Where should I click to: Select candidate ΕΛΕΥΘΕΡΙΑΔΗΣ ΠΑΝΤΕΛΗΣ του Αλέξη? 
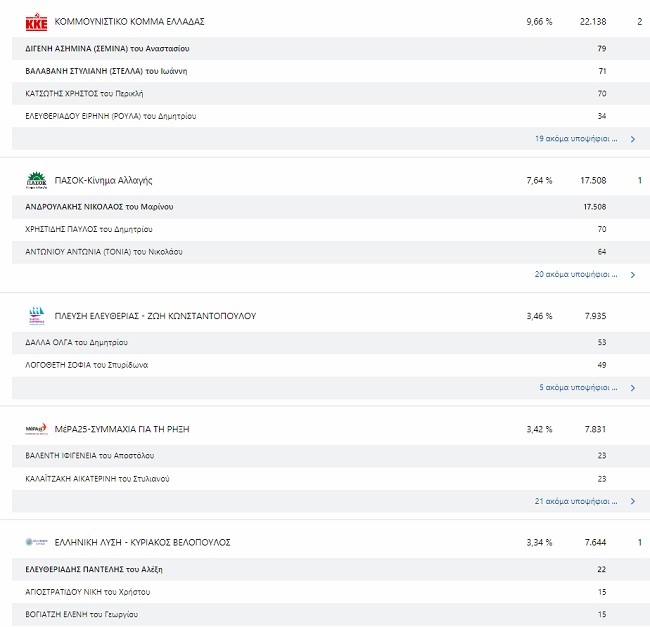click(94, 569)
